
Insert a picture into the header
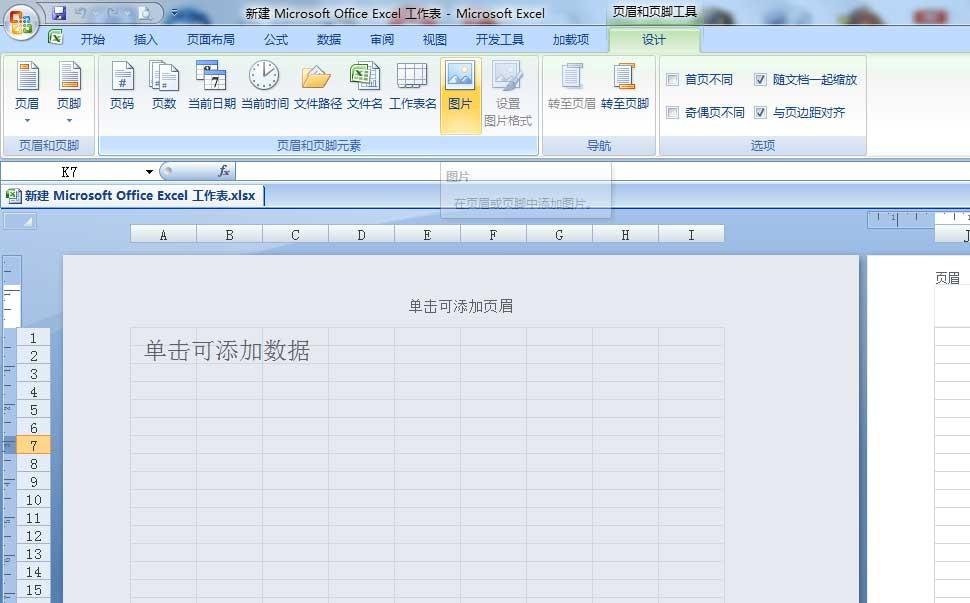pos(460,87)
